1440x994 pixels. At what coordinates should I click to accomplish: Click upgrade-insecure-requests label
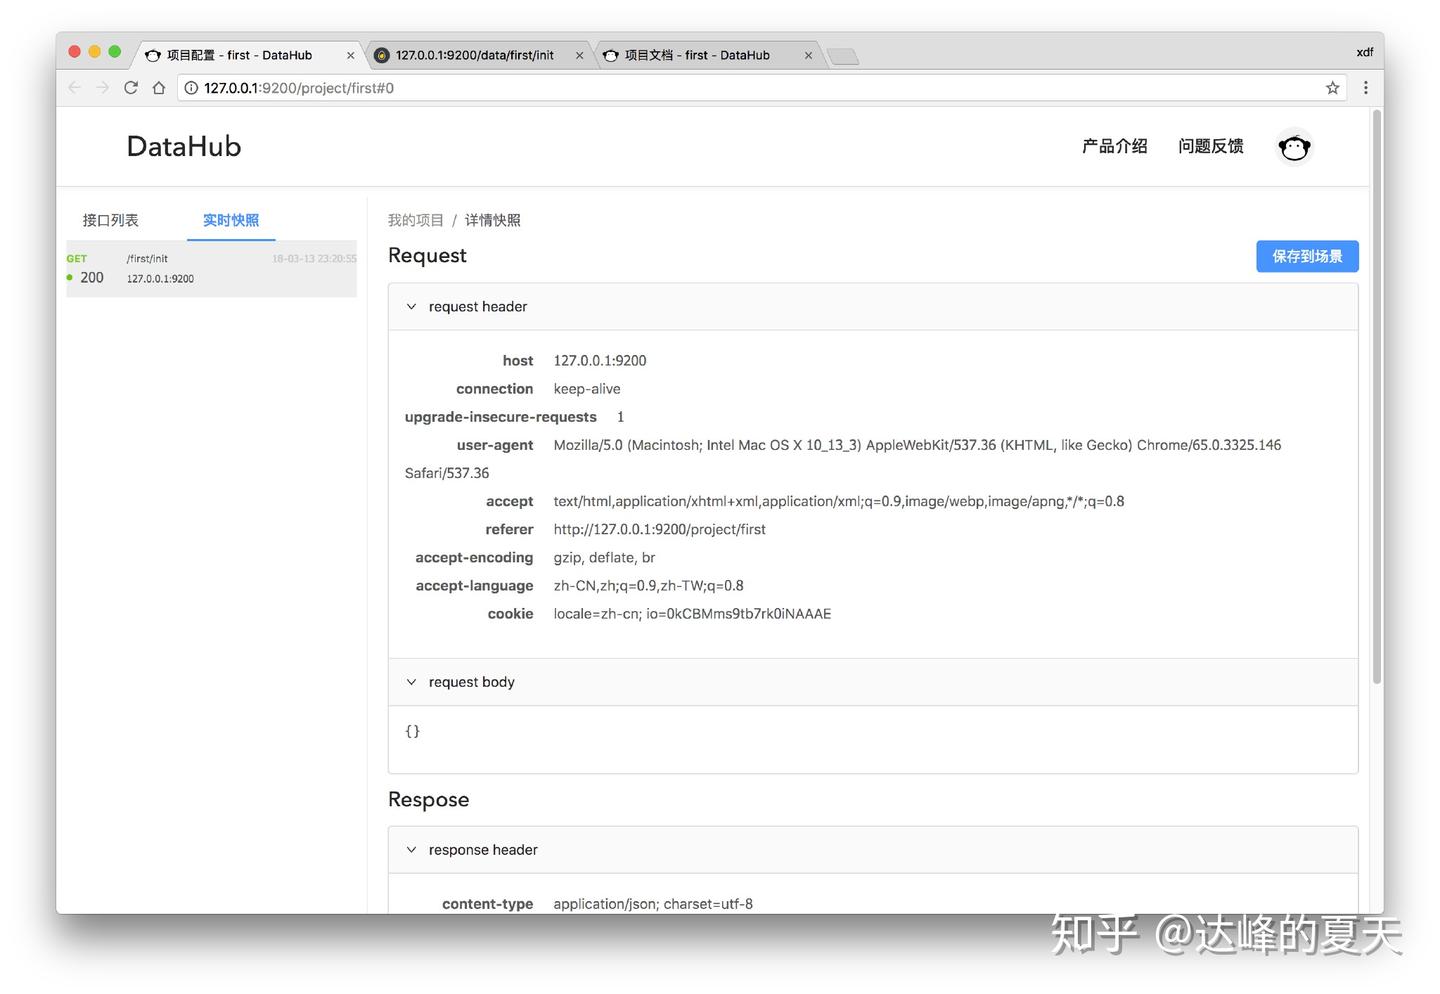tap(500, 417)
